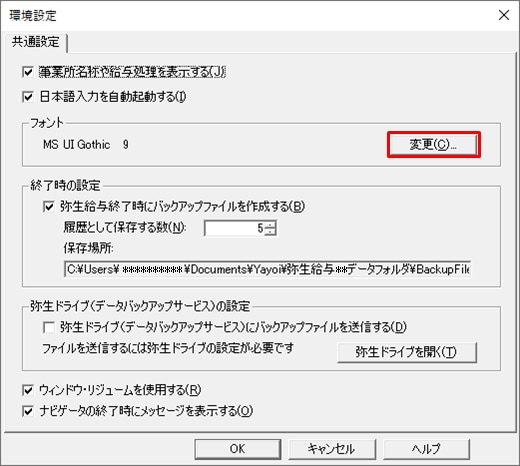Open help with the ヘルプ button
This screenshot has width=520, height=466.
tap(426, 449)
